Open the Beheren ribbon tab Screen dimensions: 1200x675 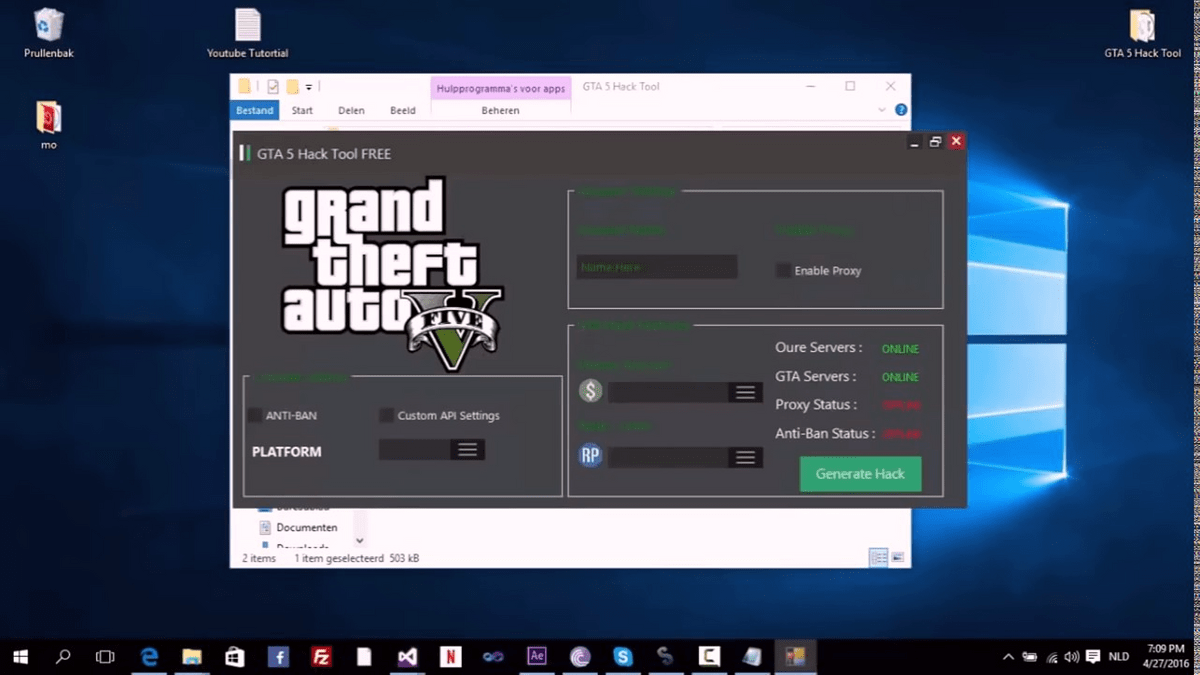500,110
